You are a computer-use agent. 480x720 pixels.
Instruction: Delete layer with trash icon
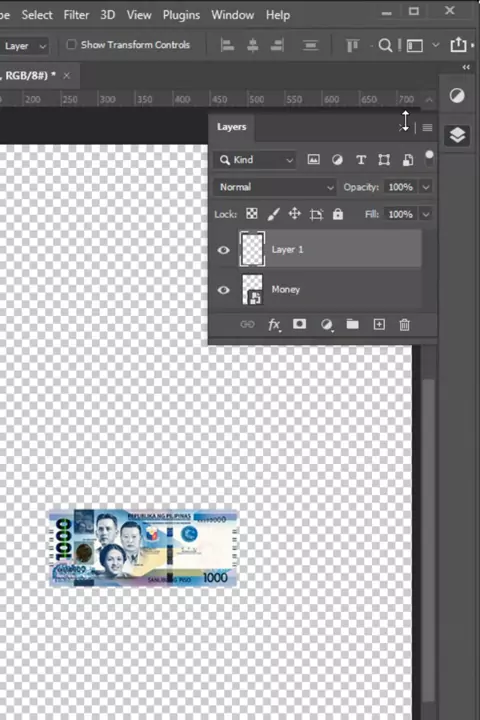pyautogui.click(x=404, y=325)
